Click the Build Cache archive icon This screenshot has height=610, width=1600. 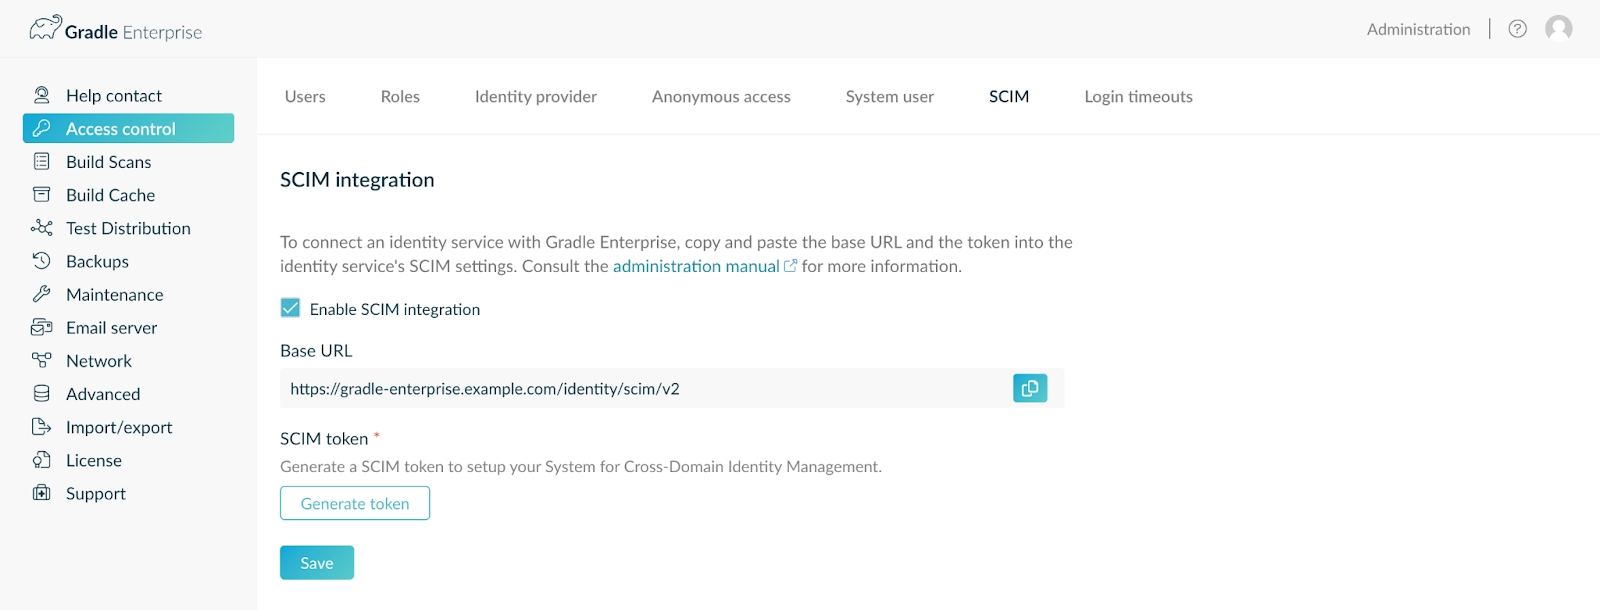click(42, 194)
